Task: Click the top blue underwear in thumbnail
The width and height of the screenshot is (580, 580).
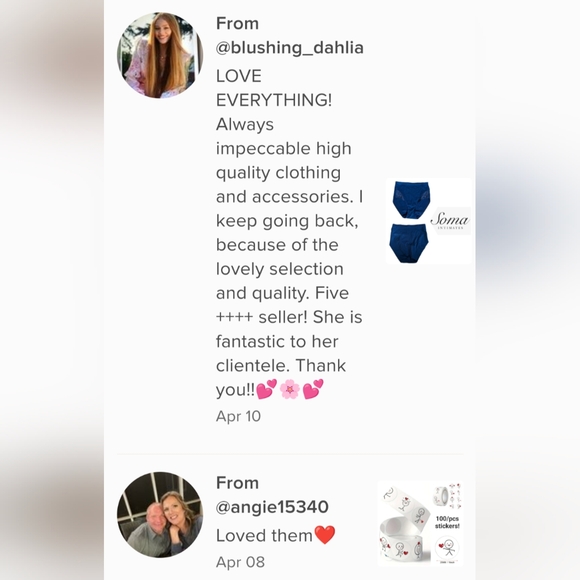Action: 411,200
